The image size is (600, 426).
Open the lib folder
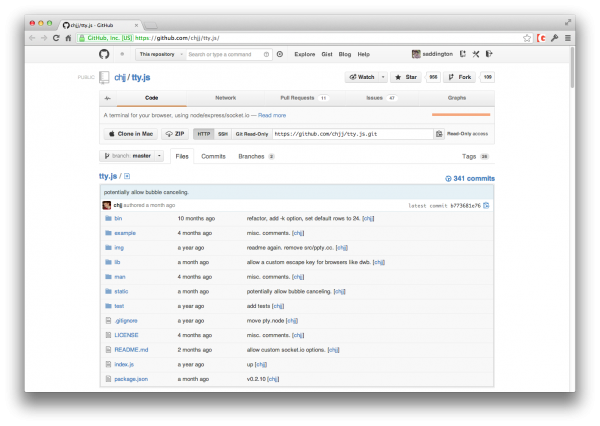point(117,262)
